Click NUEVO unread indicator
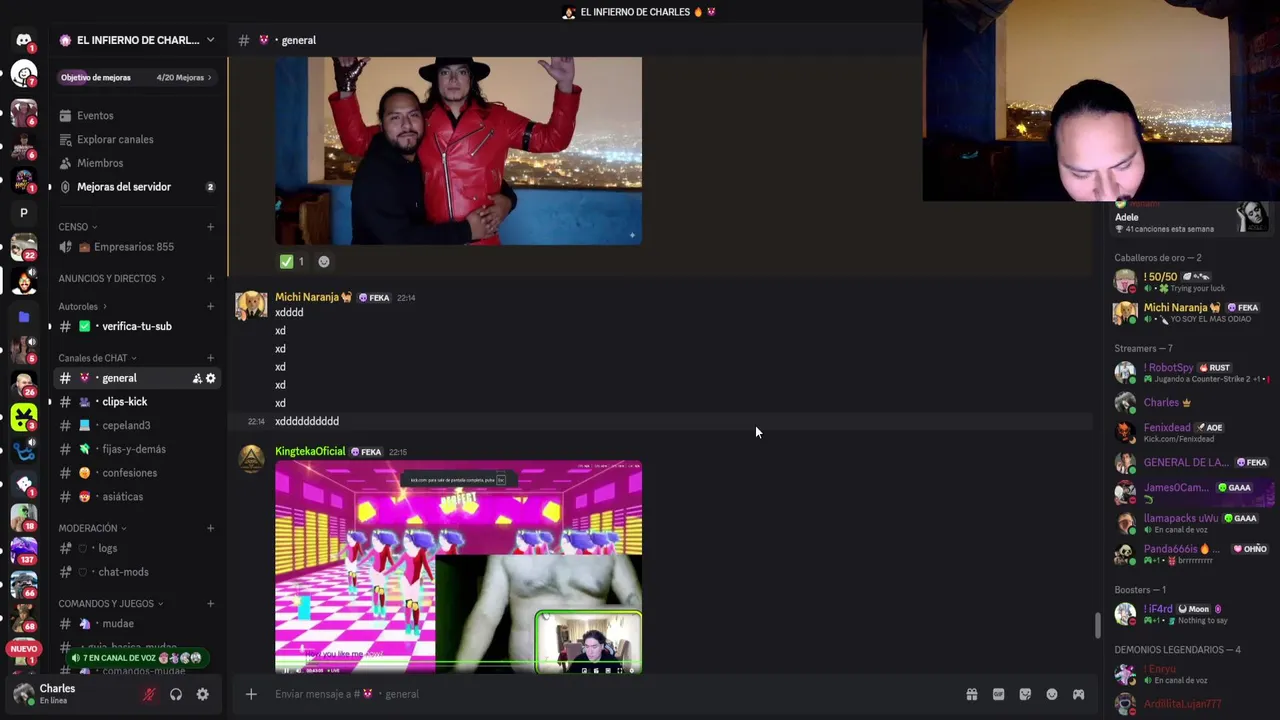The width and height of the screenshot is (1280, 720). tap(24, 649)
